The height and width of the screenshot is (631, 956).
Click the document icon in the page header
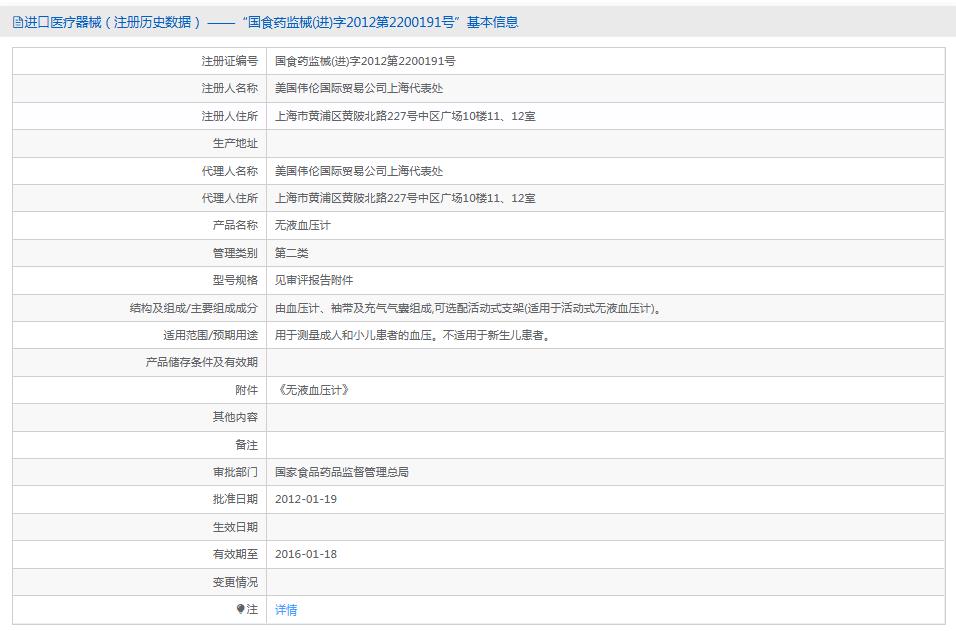click(x=18, y=22)
